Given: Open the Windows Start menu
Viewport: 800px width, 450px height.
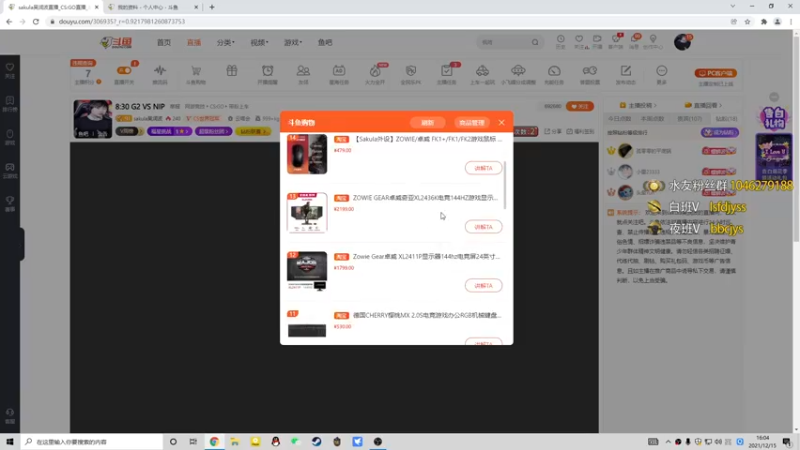Looking at the screenshot, I should click(x=10, y=441).
